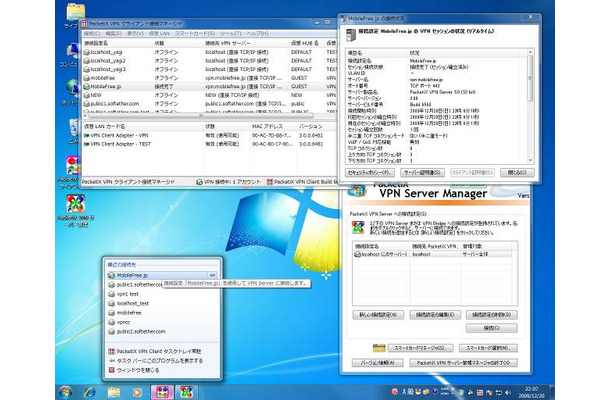Open smart card manager button in Server Manager
The width and height of the screenshot is (610, 400).
click(x=421, y=348)
